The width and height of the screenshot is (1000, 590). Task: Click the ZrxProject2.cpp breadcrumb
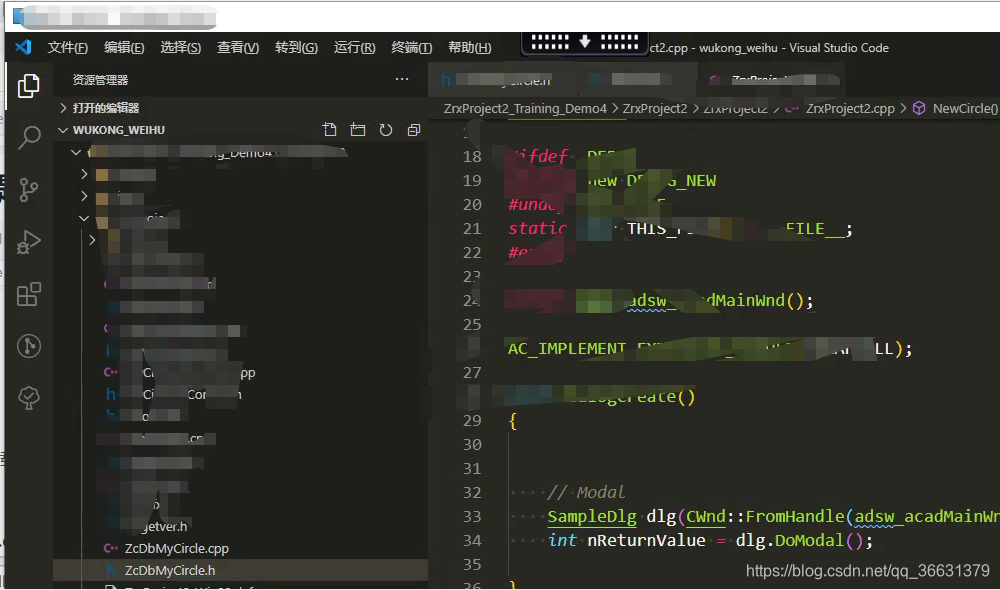point(850,108)
